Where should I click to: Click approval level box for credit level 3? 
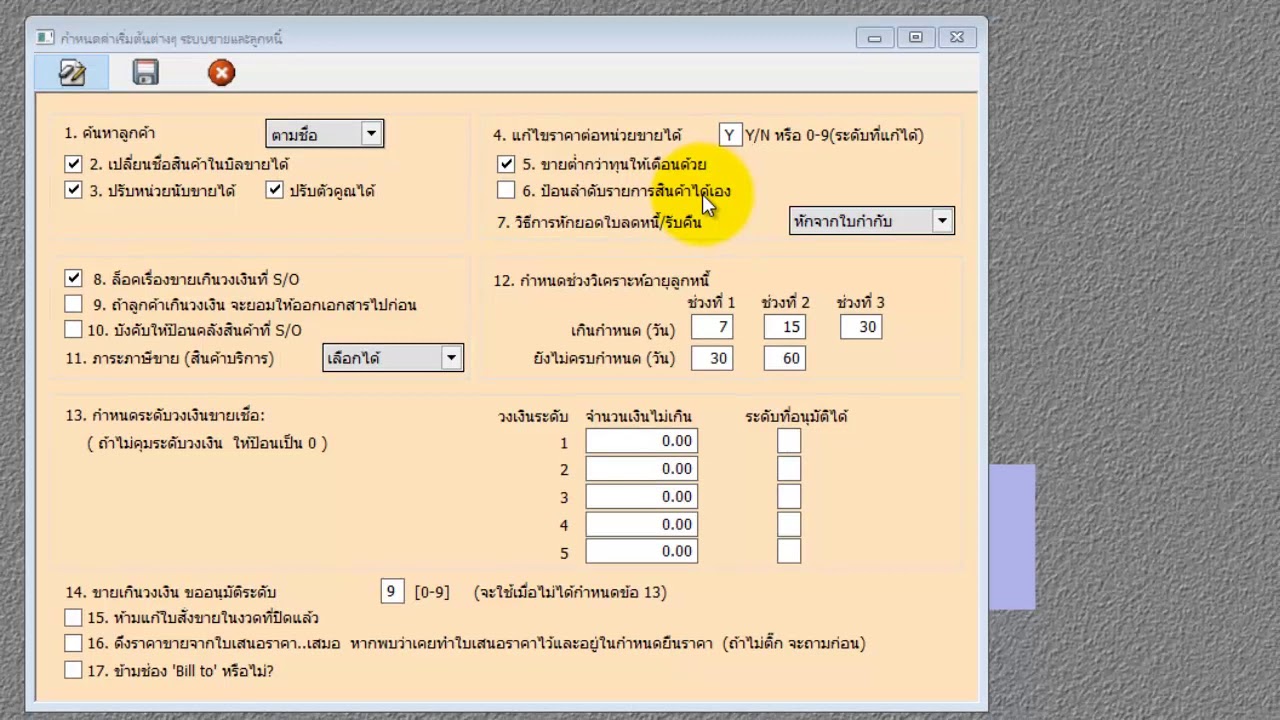click(789, 496)
